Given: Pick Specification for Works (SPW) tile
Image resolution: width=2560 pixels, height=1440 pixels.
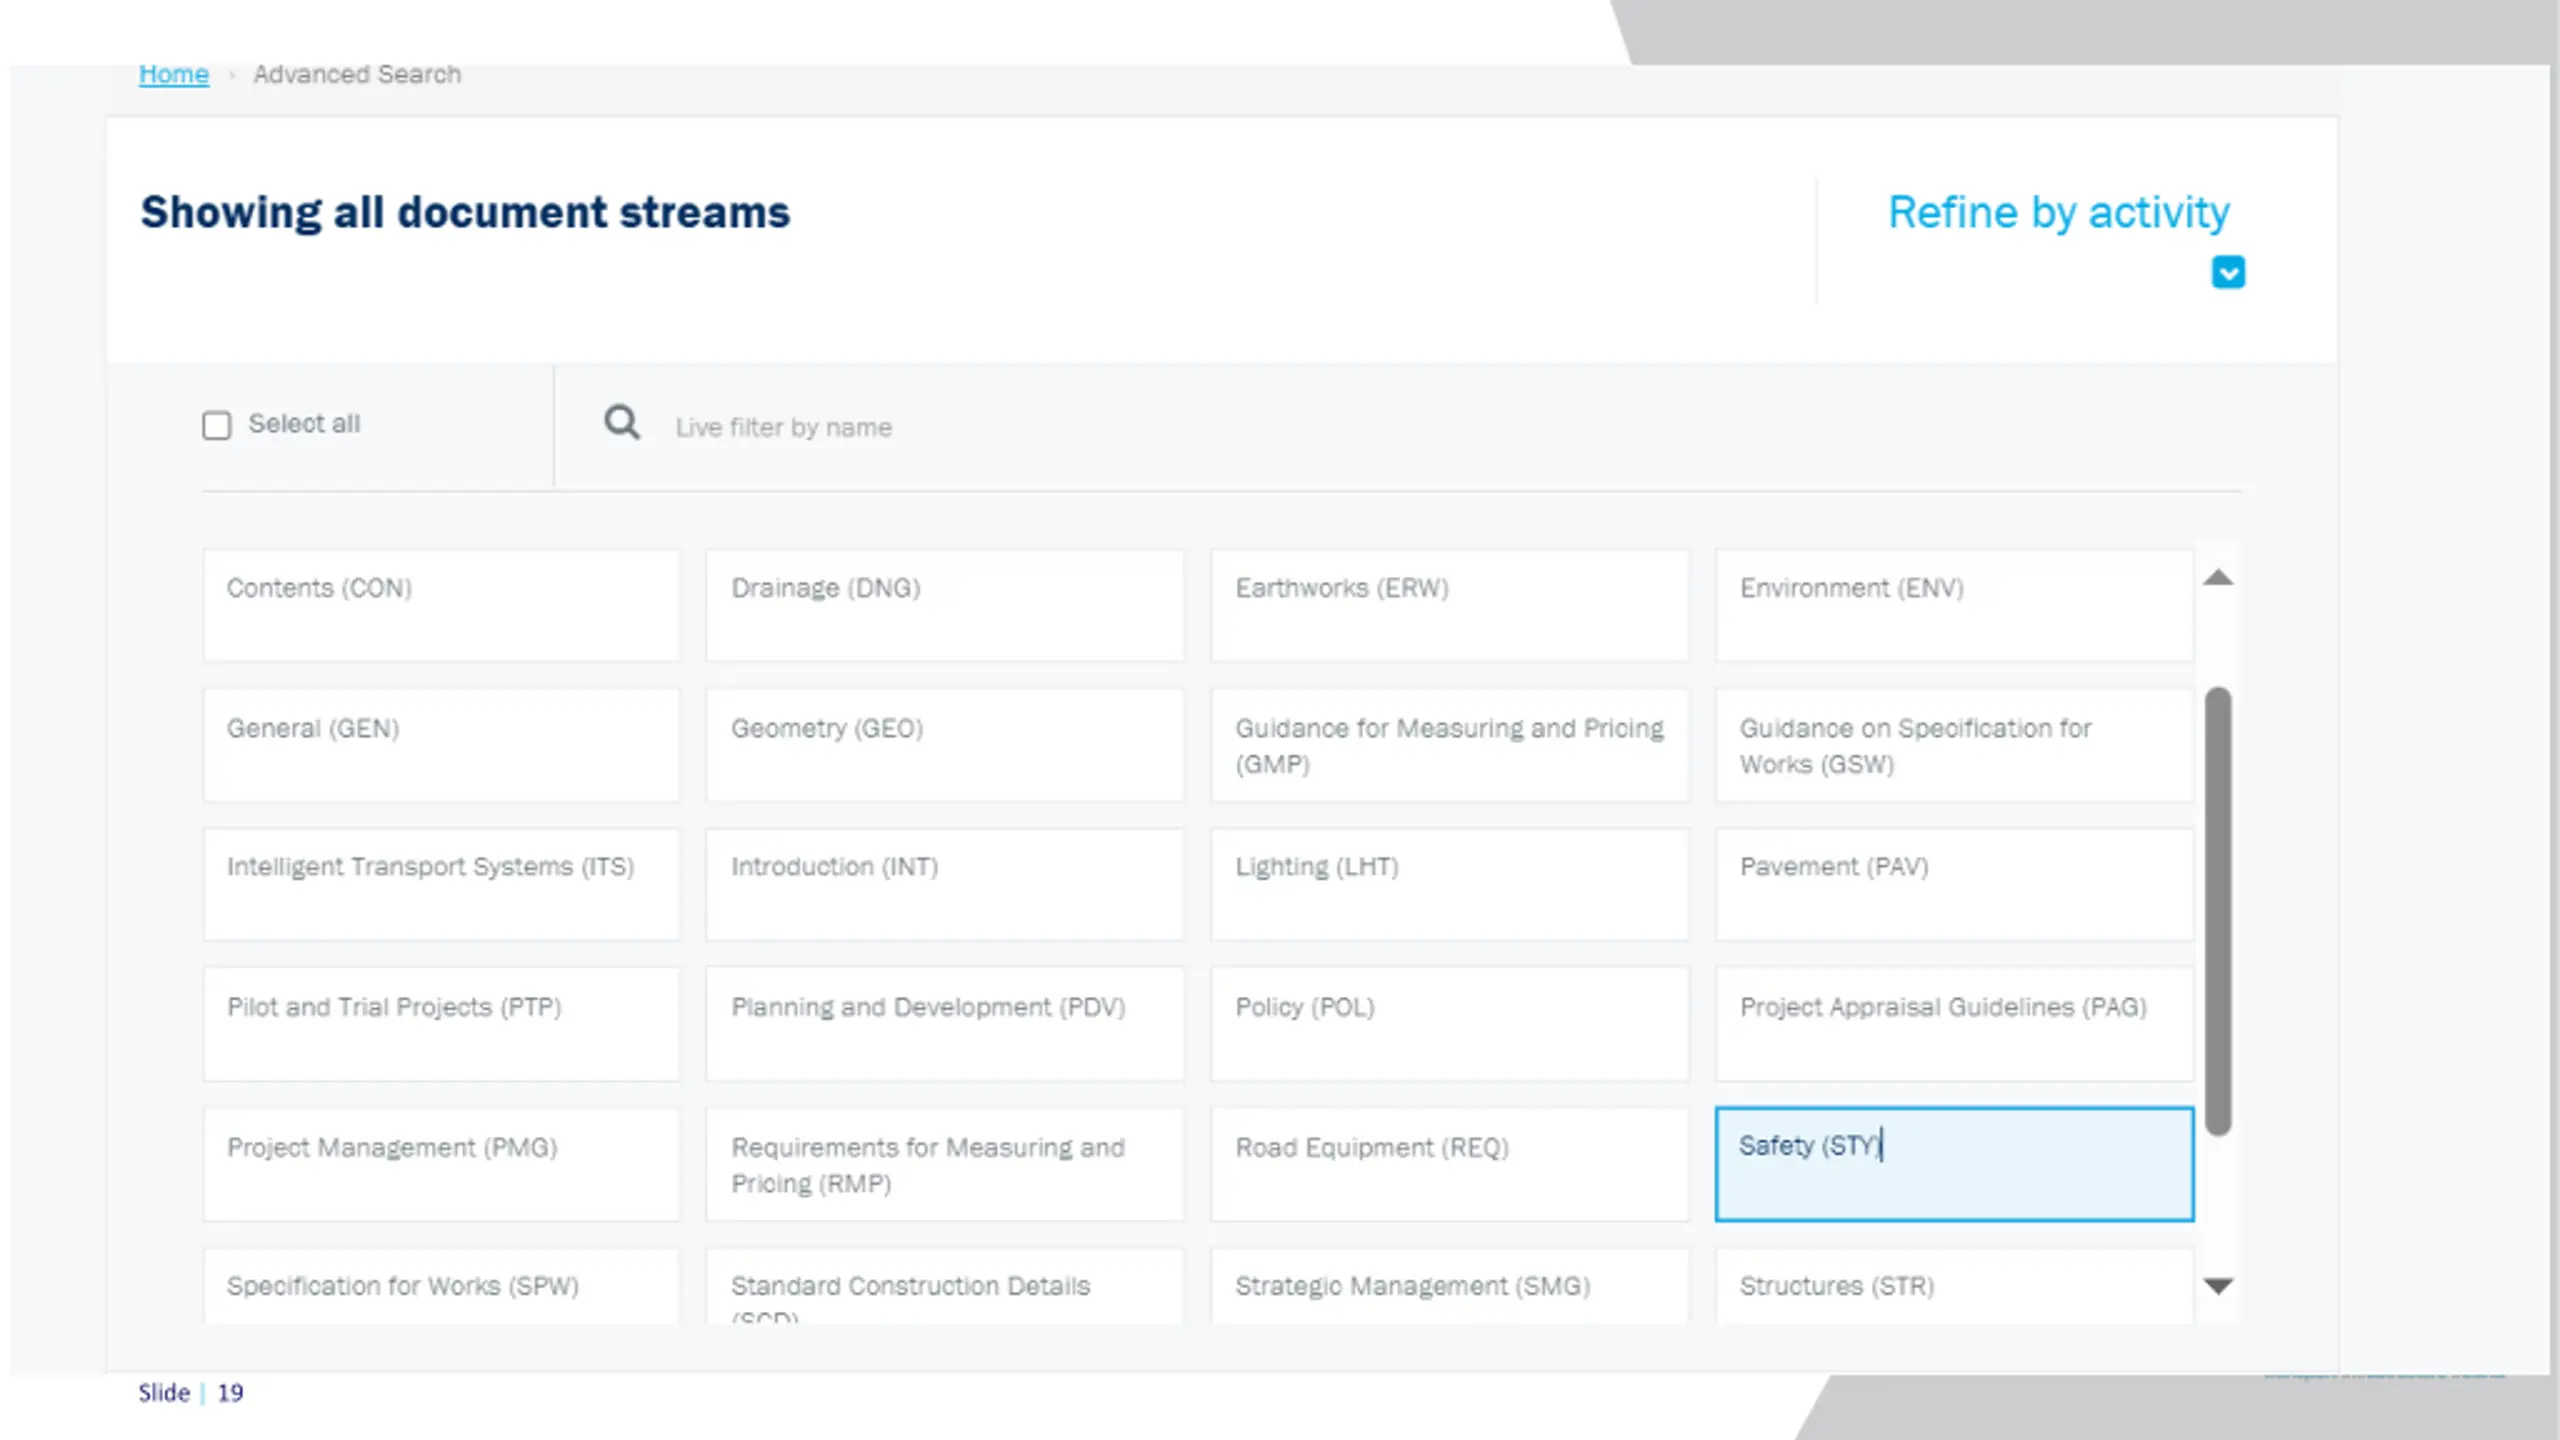Looking at the screenshot, I should click(441, 1286).
